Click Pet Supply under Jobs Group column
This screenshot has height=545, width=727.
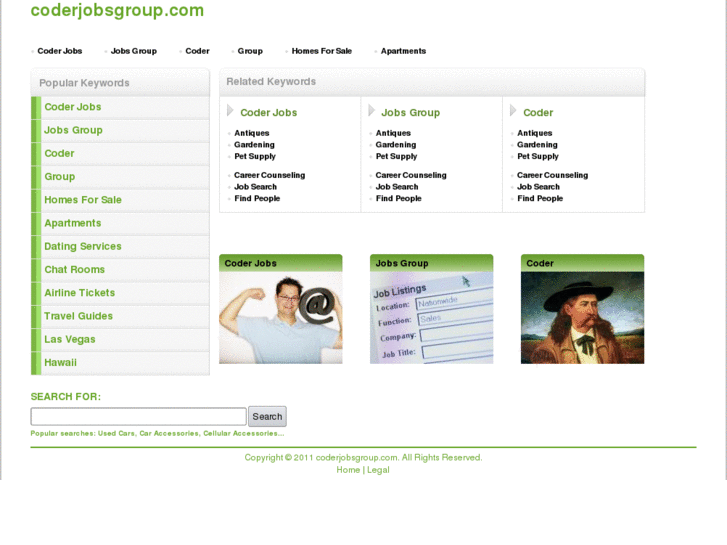tap(396, 156)
